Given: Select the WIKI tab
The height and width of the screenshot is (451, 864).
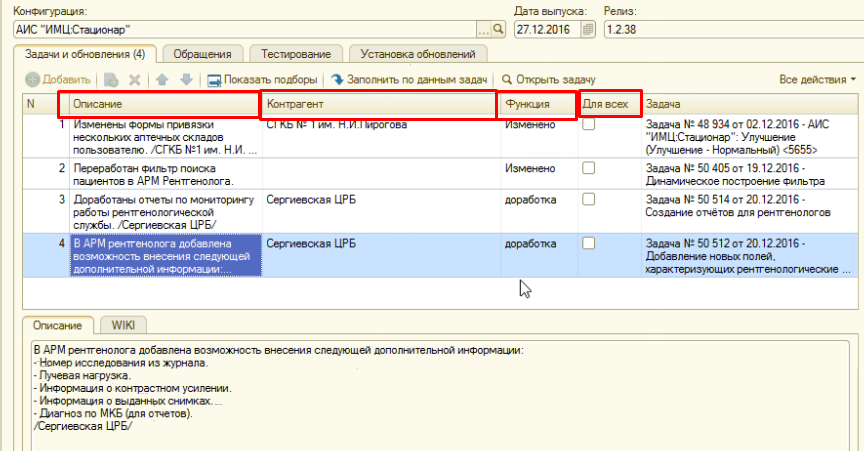Looking at the screenshot, I should point(123,325).
